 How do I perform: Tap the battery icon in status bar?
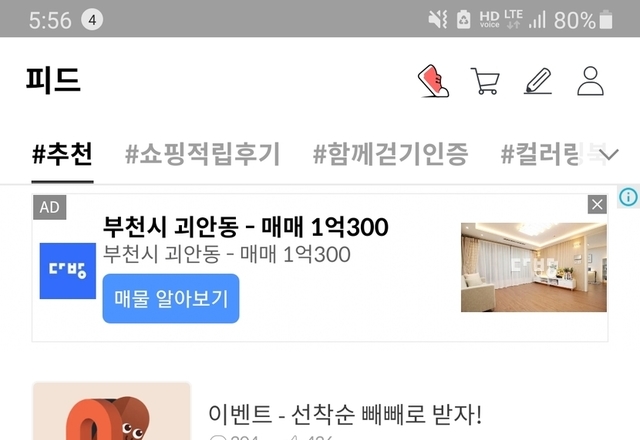pos(606,20)
